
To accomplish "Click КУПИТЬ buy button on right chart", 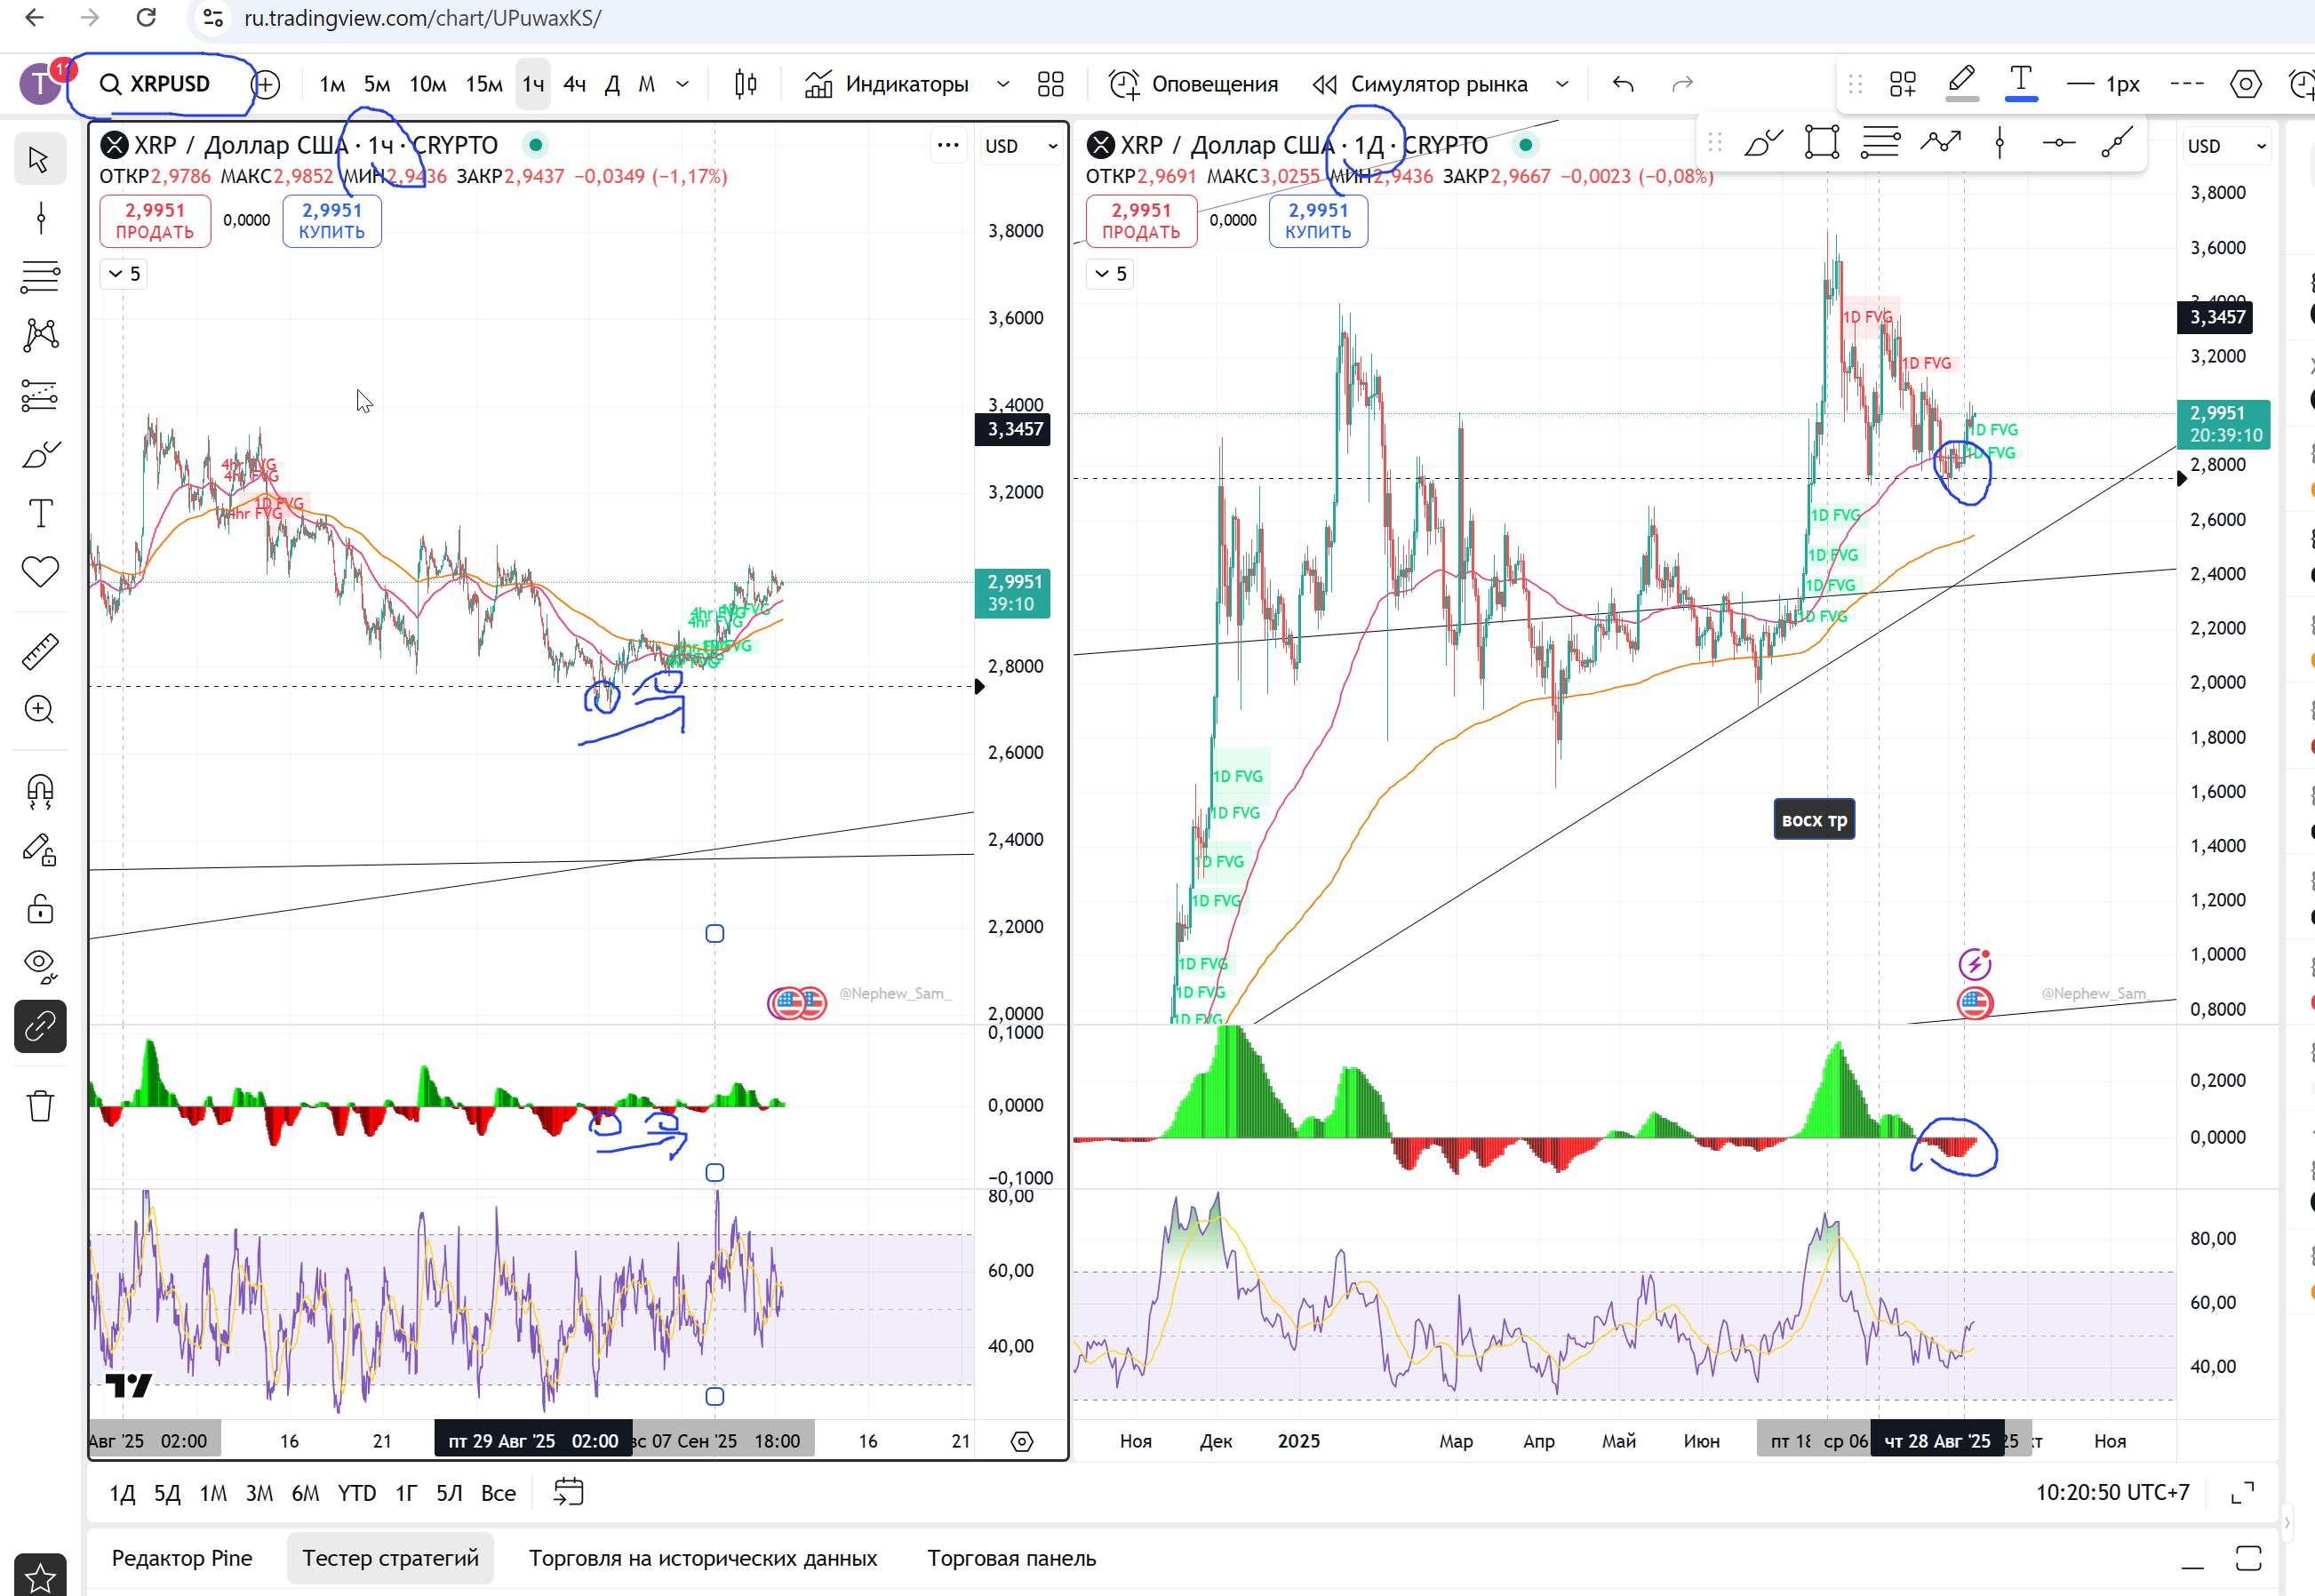I will point(1318,221).
